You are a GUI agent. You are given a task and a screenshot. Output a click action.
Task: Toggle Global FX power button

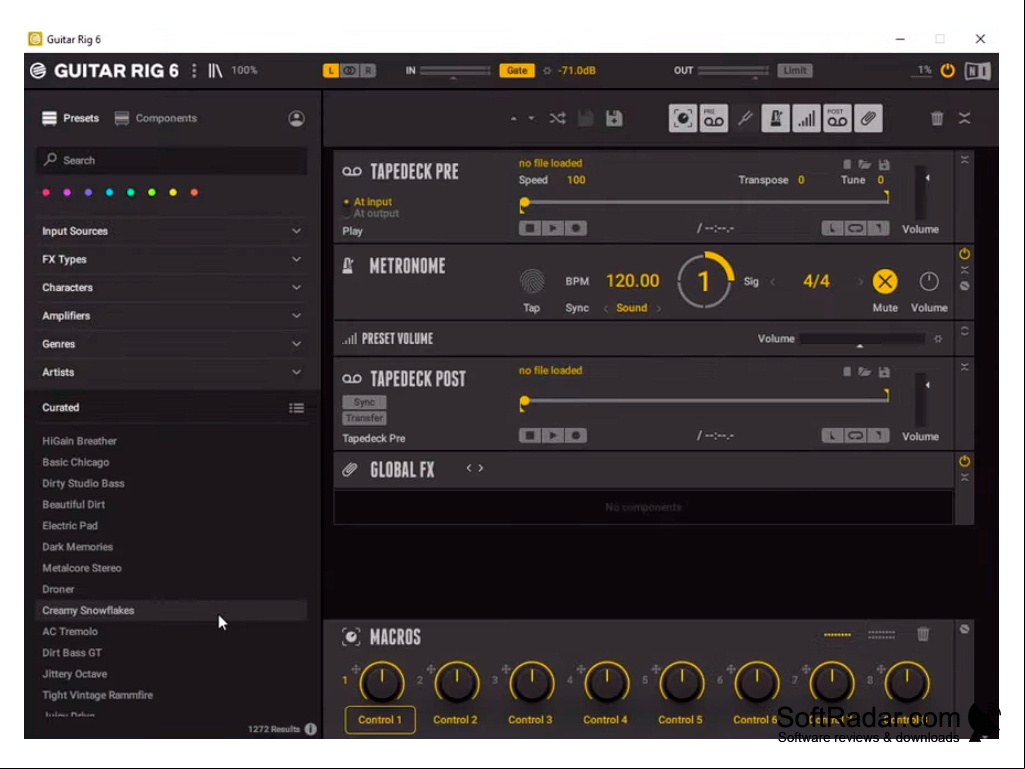(x=964, y=461)
